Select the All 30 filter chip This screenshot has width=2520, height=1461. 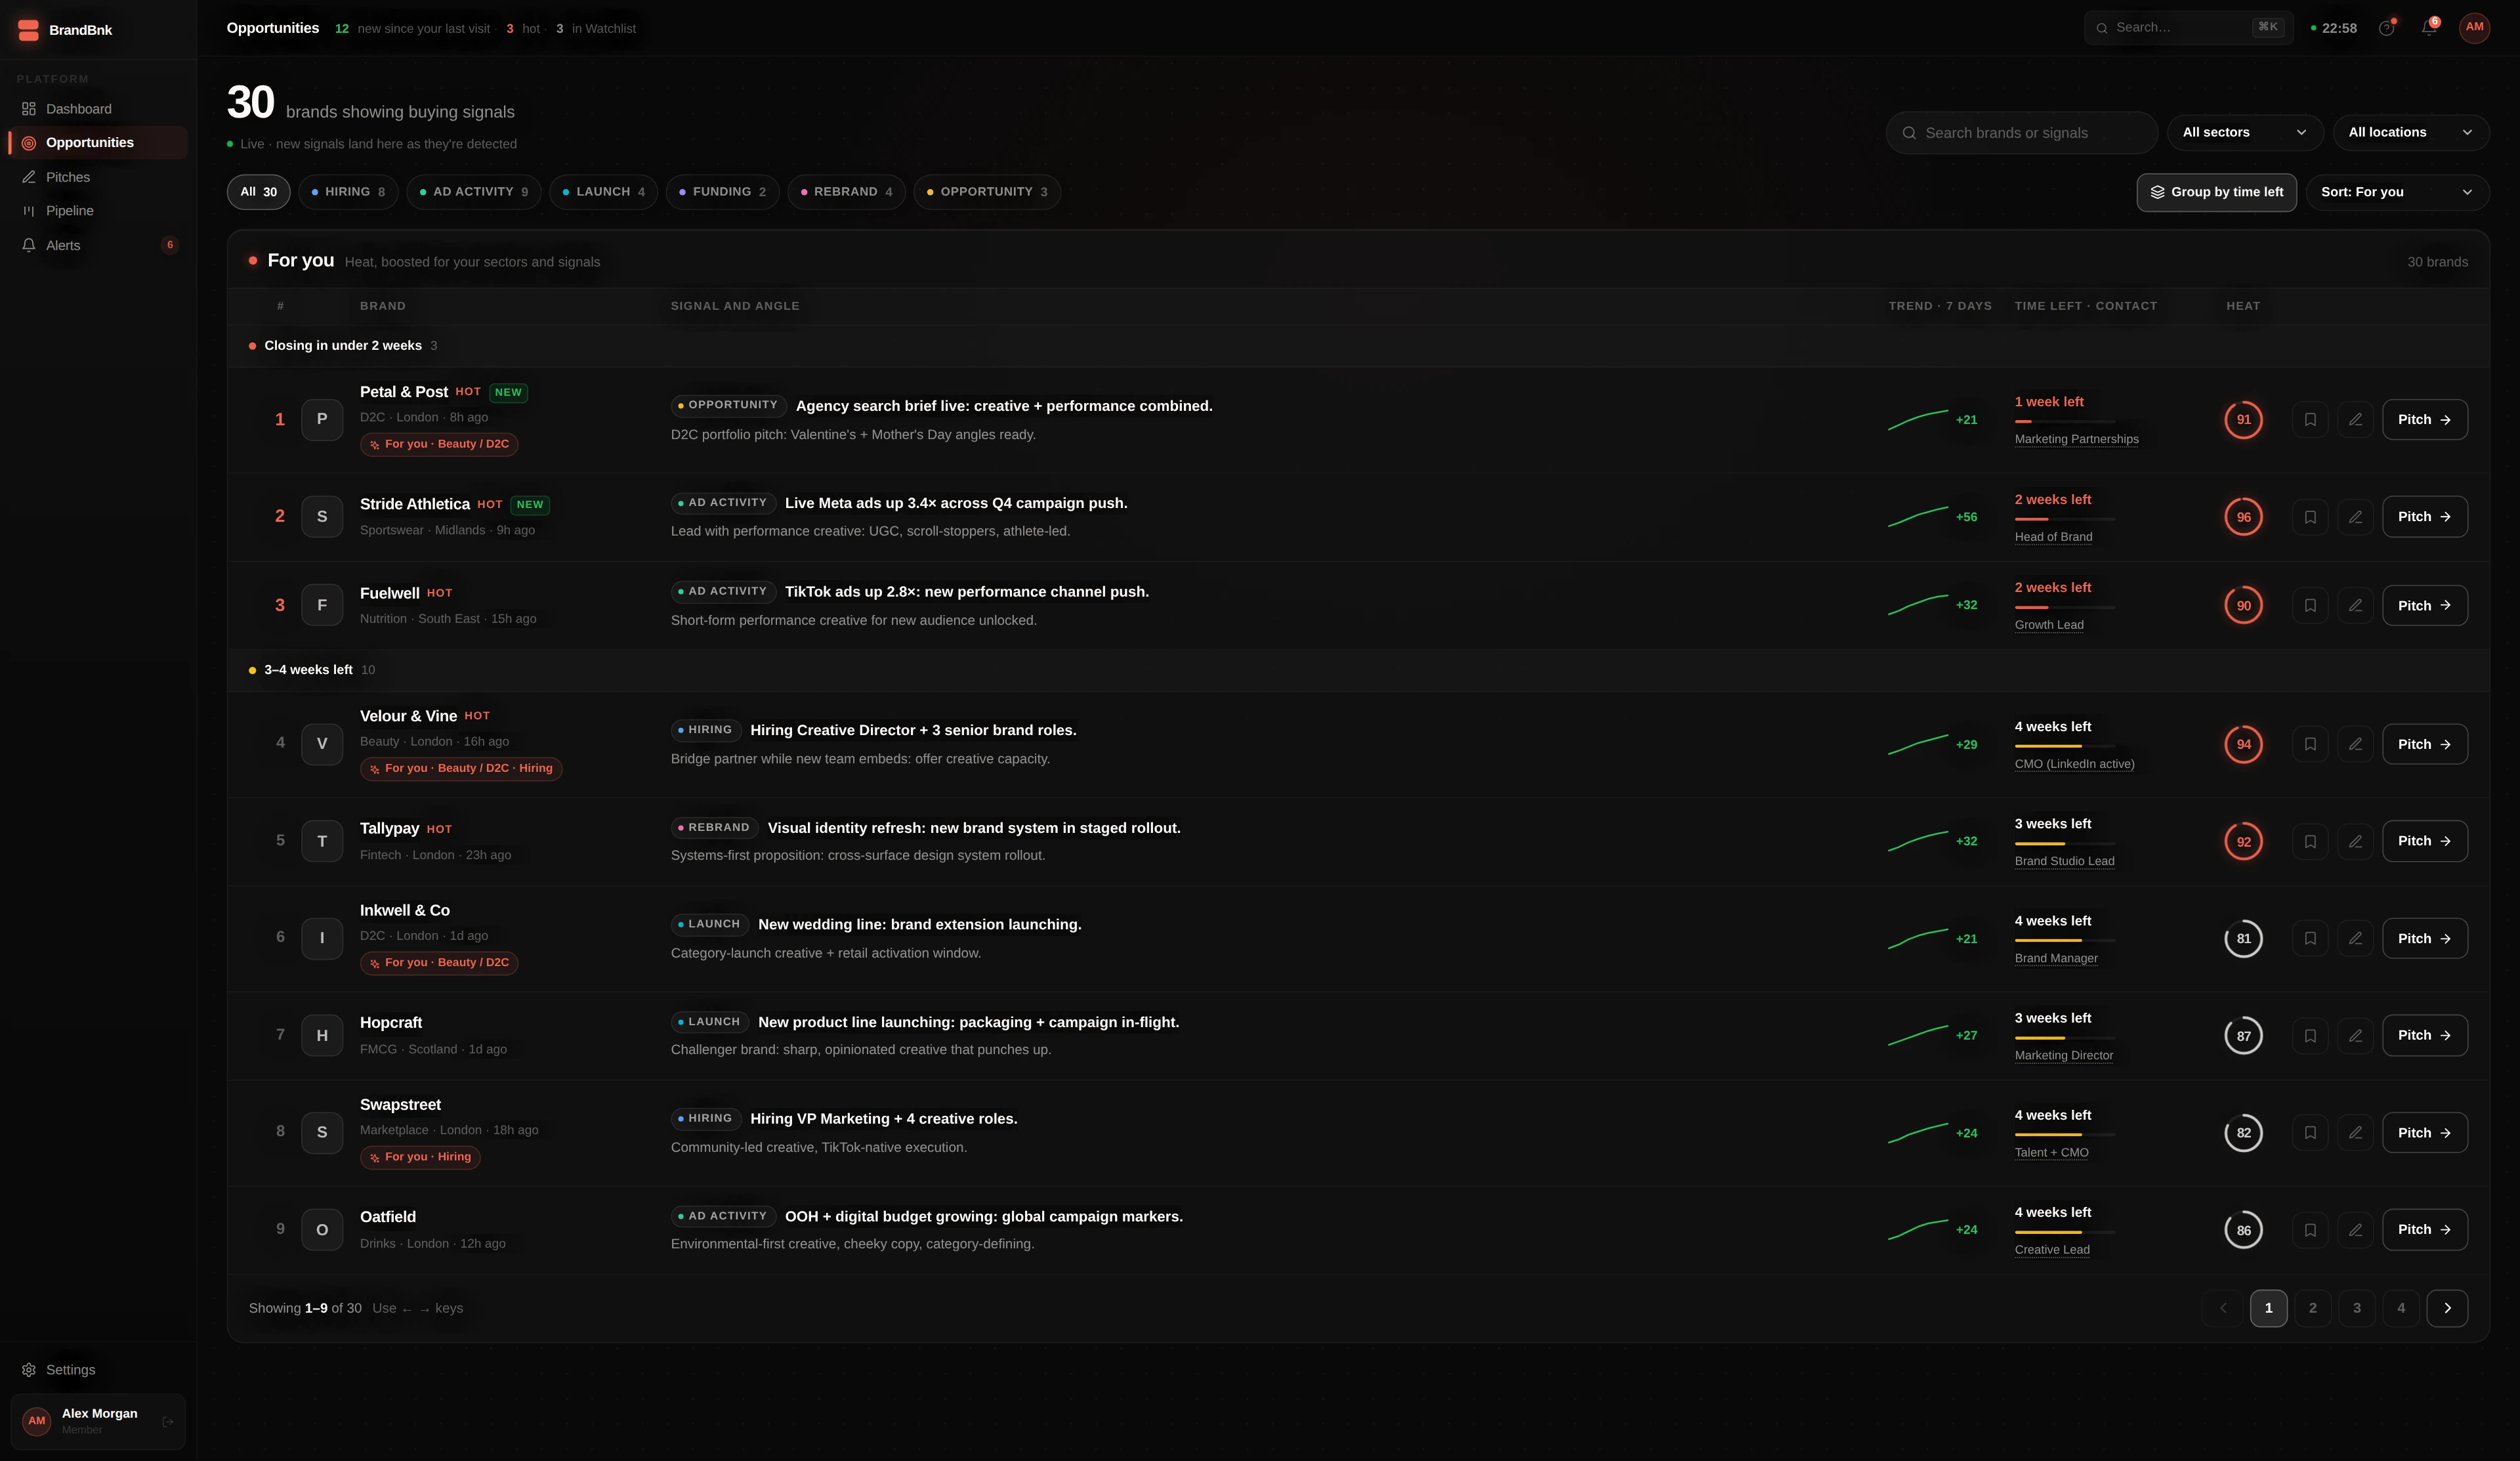(x=258, y=192)
